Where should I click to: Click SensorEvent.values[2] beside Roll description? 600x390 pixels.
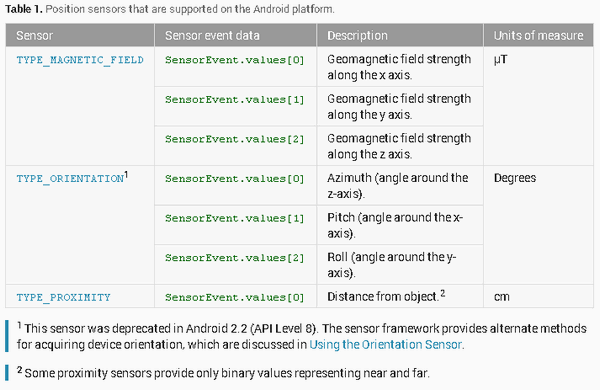[x=235, y=258]
